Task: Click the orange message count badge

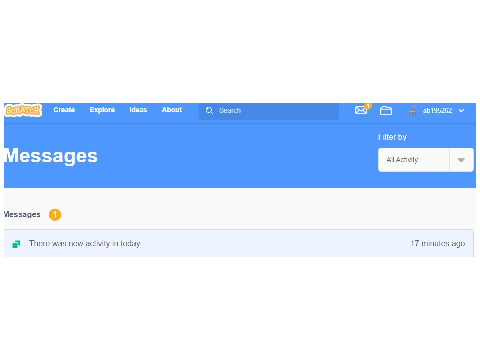Action: 55,215
